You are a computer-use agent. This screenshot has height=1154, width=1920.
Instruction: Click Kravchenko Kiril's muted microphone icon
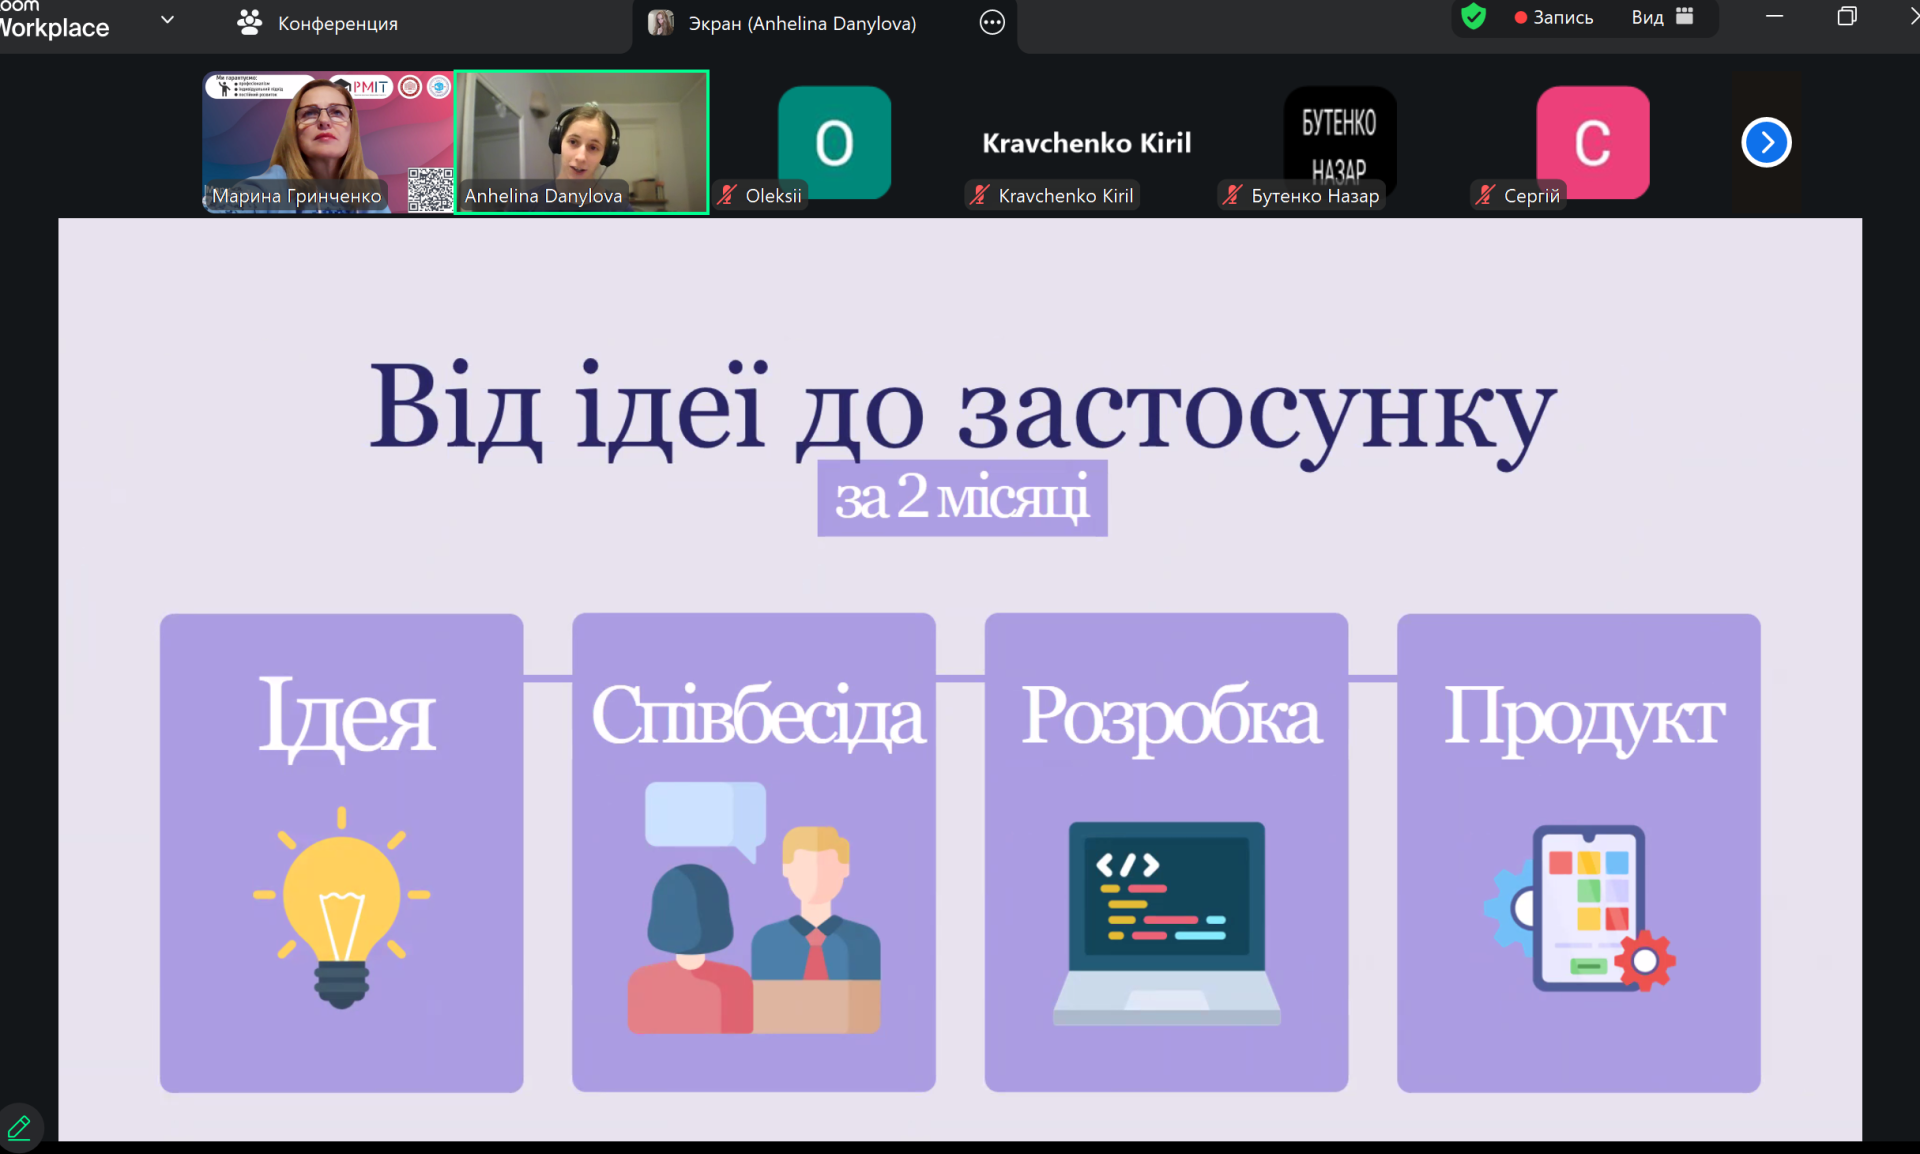tap(980, 196)
